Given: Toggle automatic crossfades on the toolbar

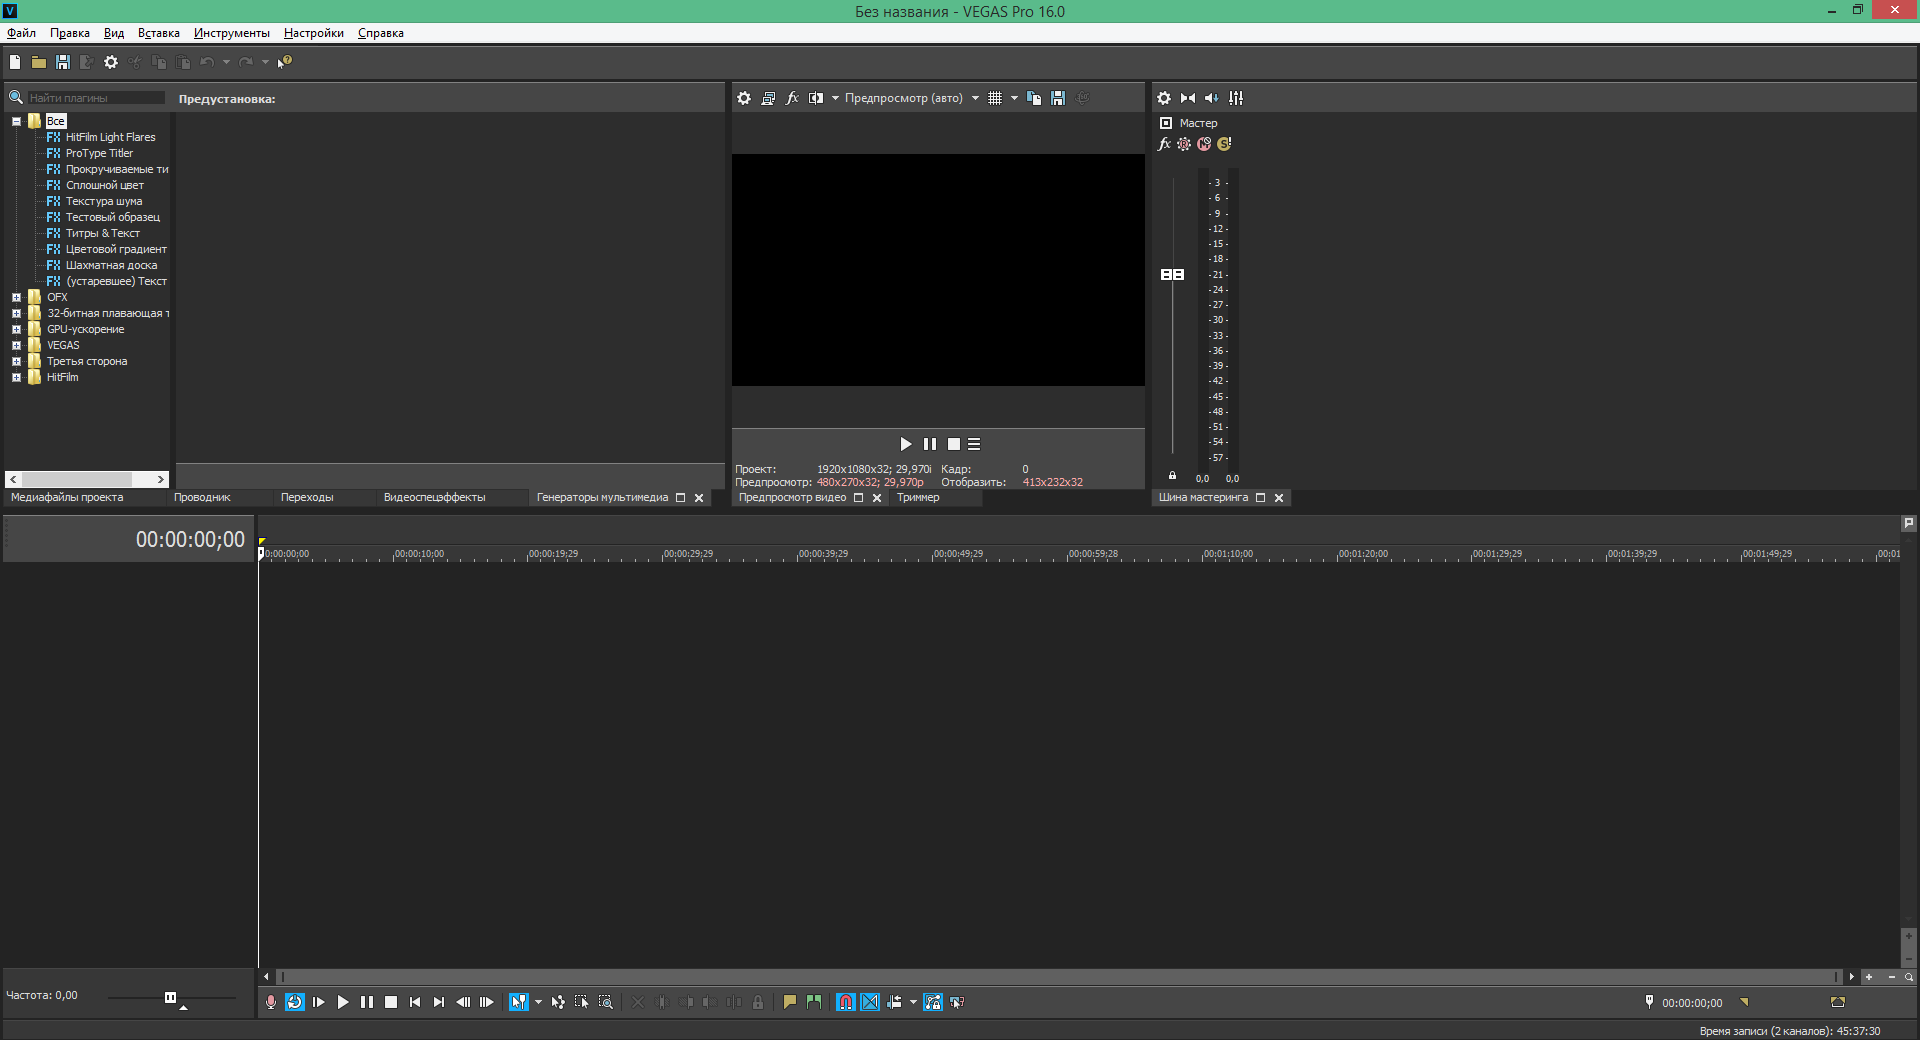Looking at the screenshot, I should pos(870,1003).
